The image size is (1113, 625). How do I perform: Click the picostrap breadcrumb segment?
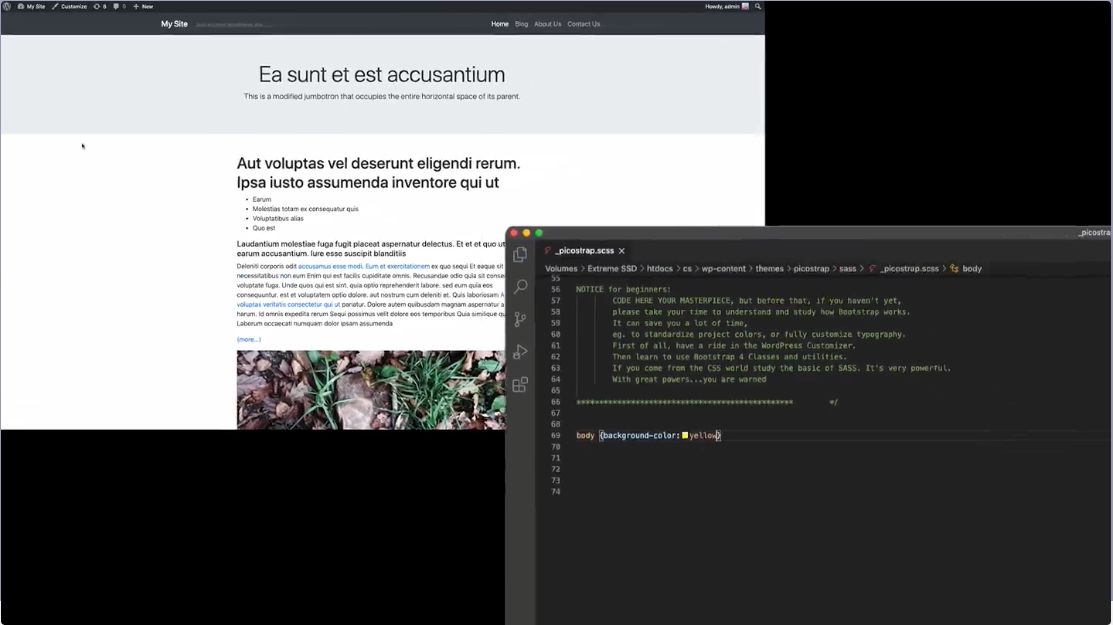coord(811,269)
